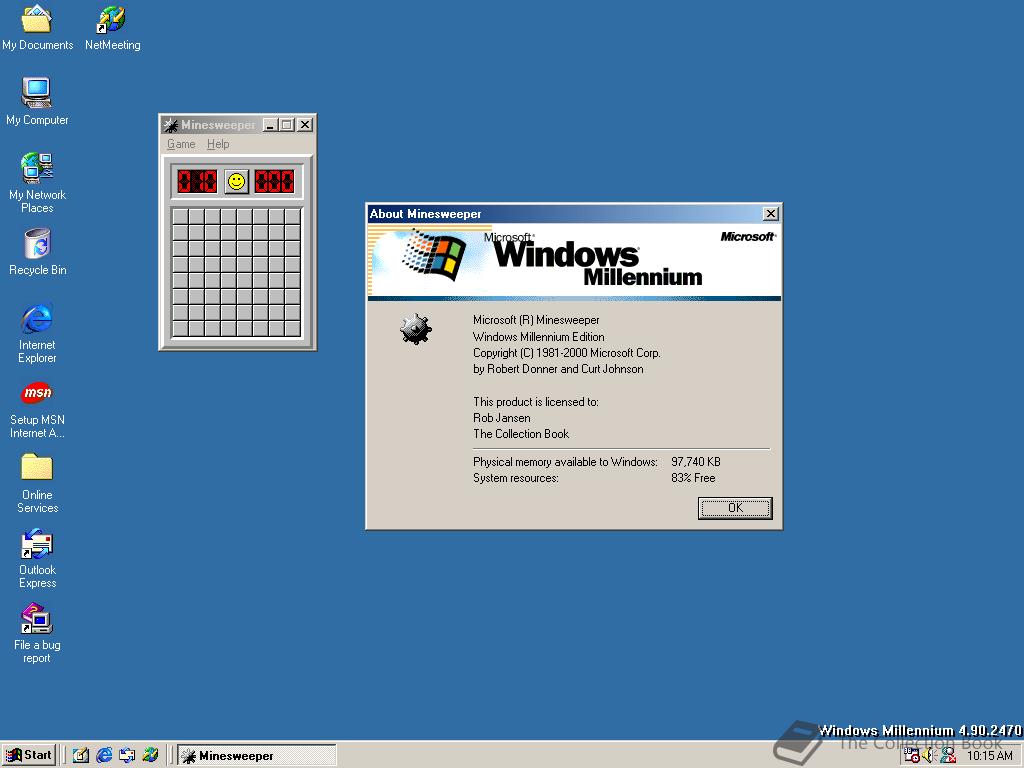Screen dimensions: 1024x768
Task: Click the Minesweeper timer display
Action: click(x=274, y=182)
